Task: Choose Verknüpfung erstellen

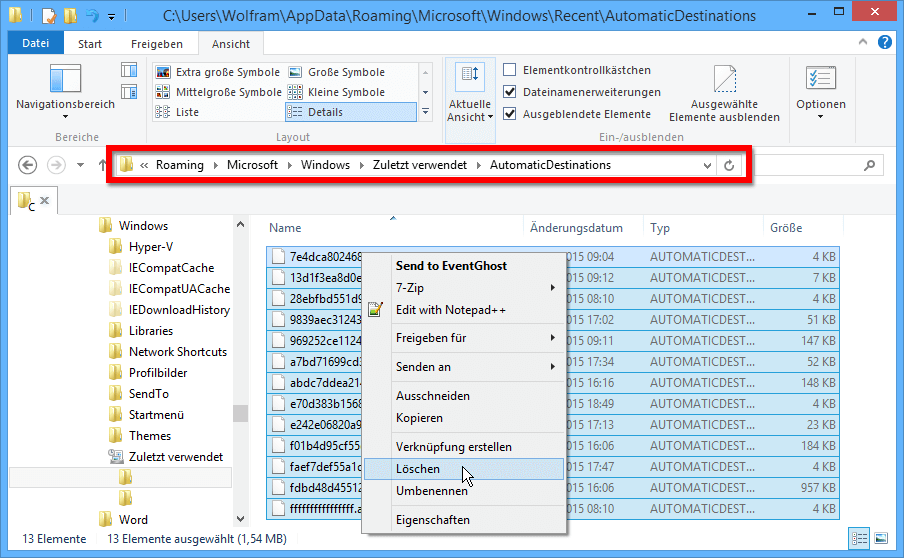Action: (x=464, y=447)
